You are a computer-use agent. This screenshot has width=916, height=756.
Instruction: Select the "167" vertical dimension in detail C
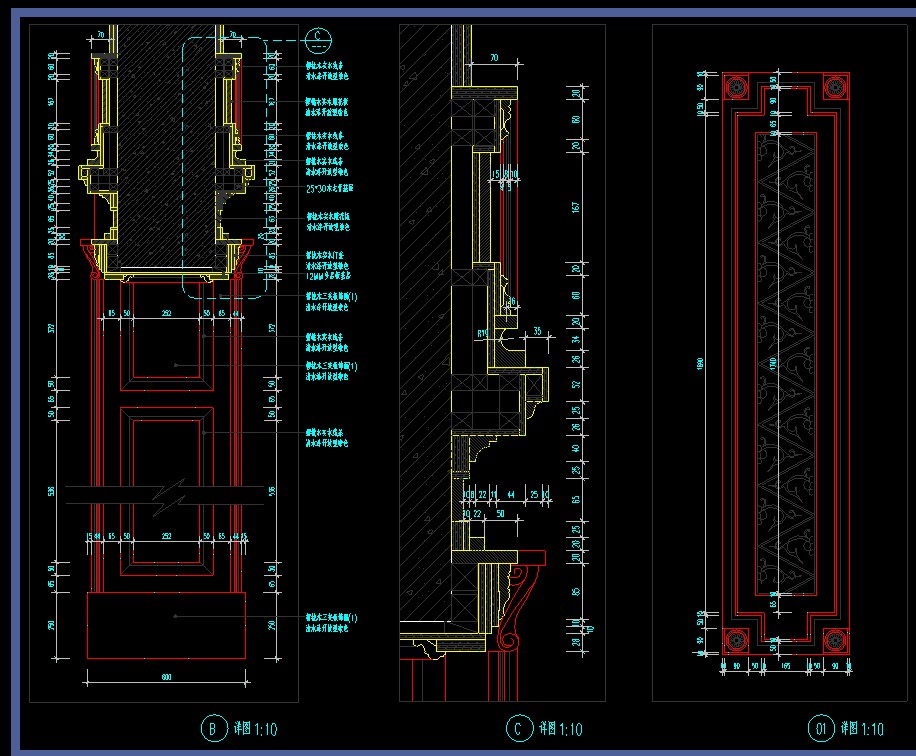click(x=576, y=207)
